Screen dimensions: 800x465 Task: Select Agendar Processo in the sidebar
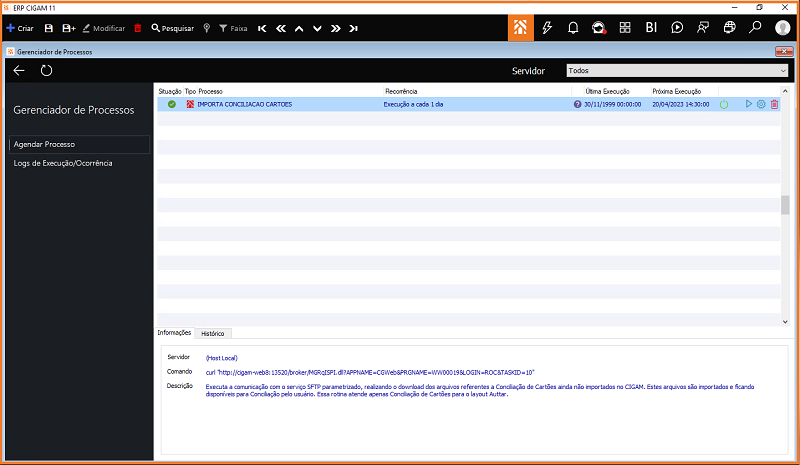pos(79,144)
